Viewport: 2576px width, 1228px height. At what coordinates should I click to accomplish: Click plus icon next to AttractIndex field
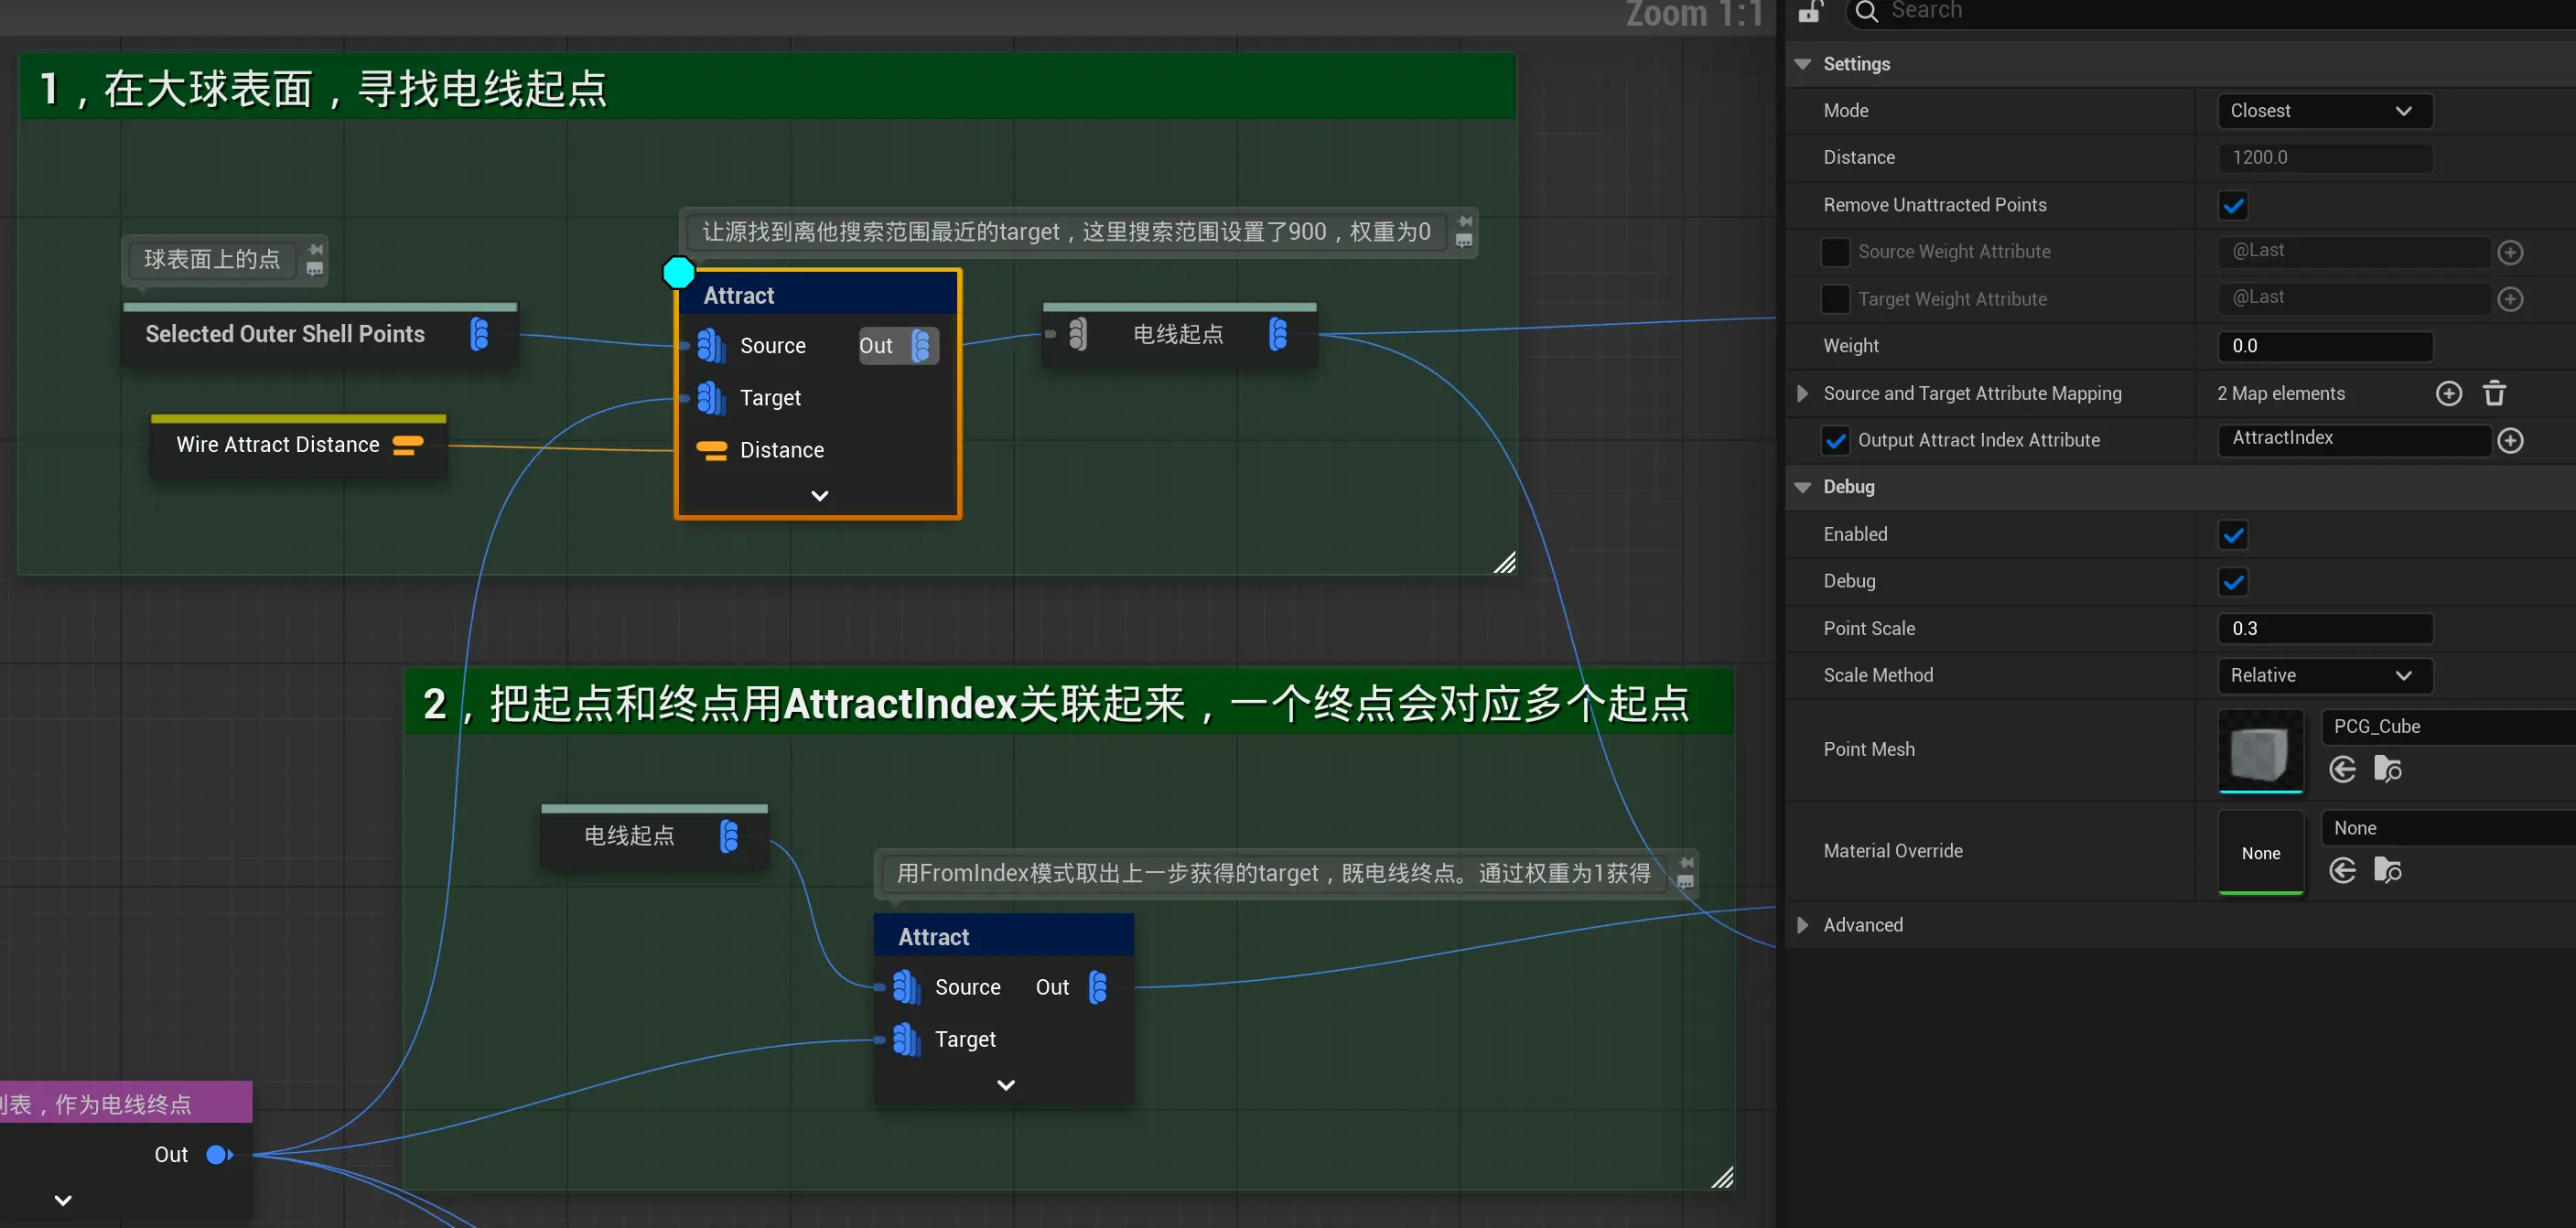(2510, 440)
